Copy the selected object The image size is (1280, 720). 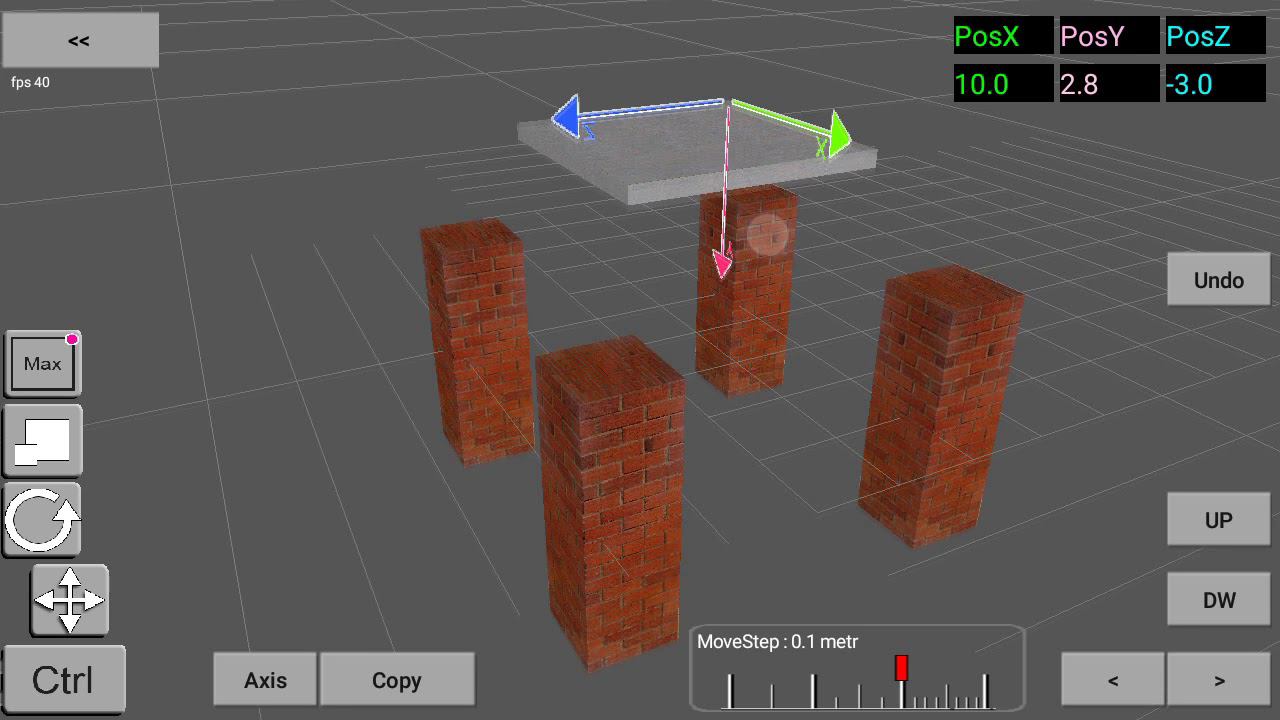click(397, 680)
